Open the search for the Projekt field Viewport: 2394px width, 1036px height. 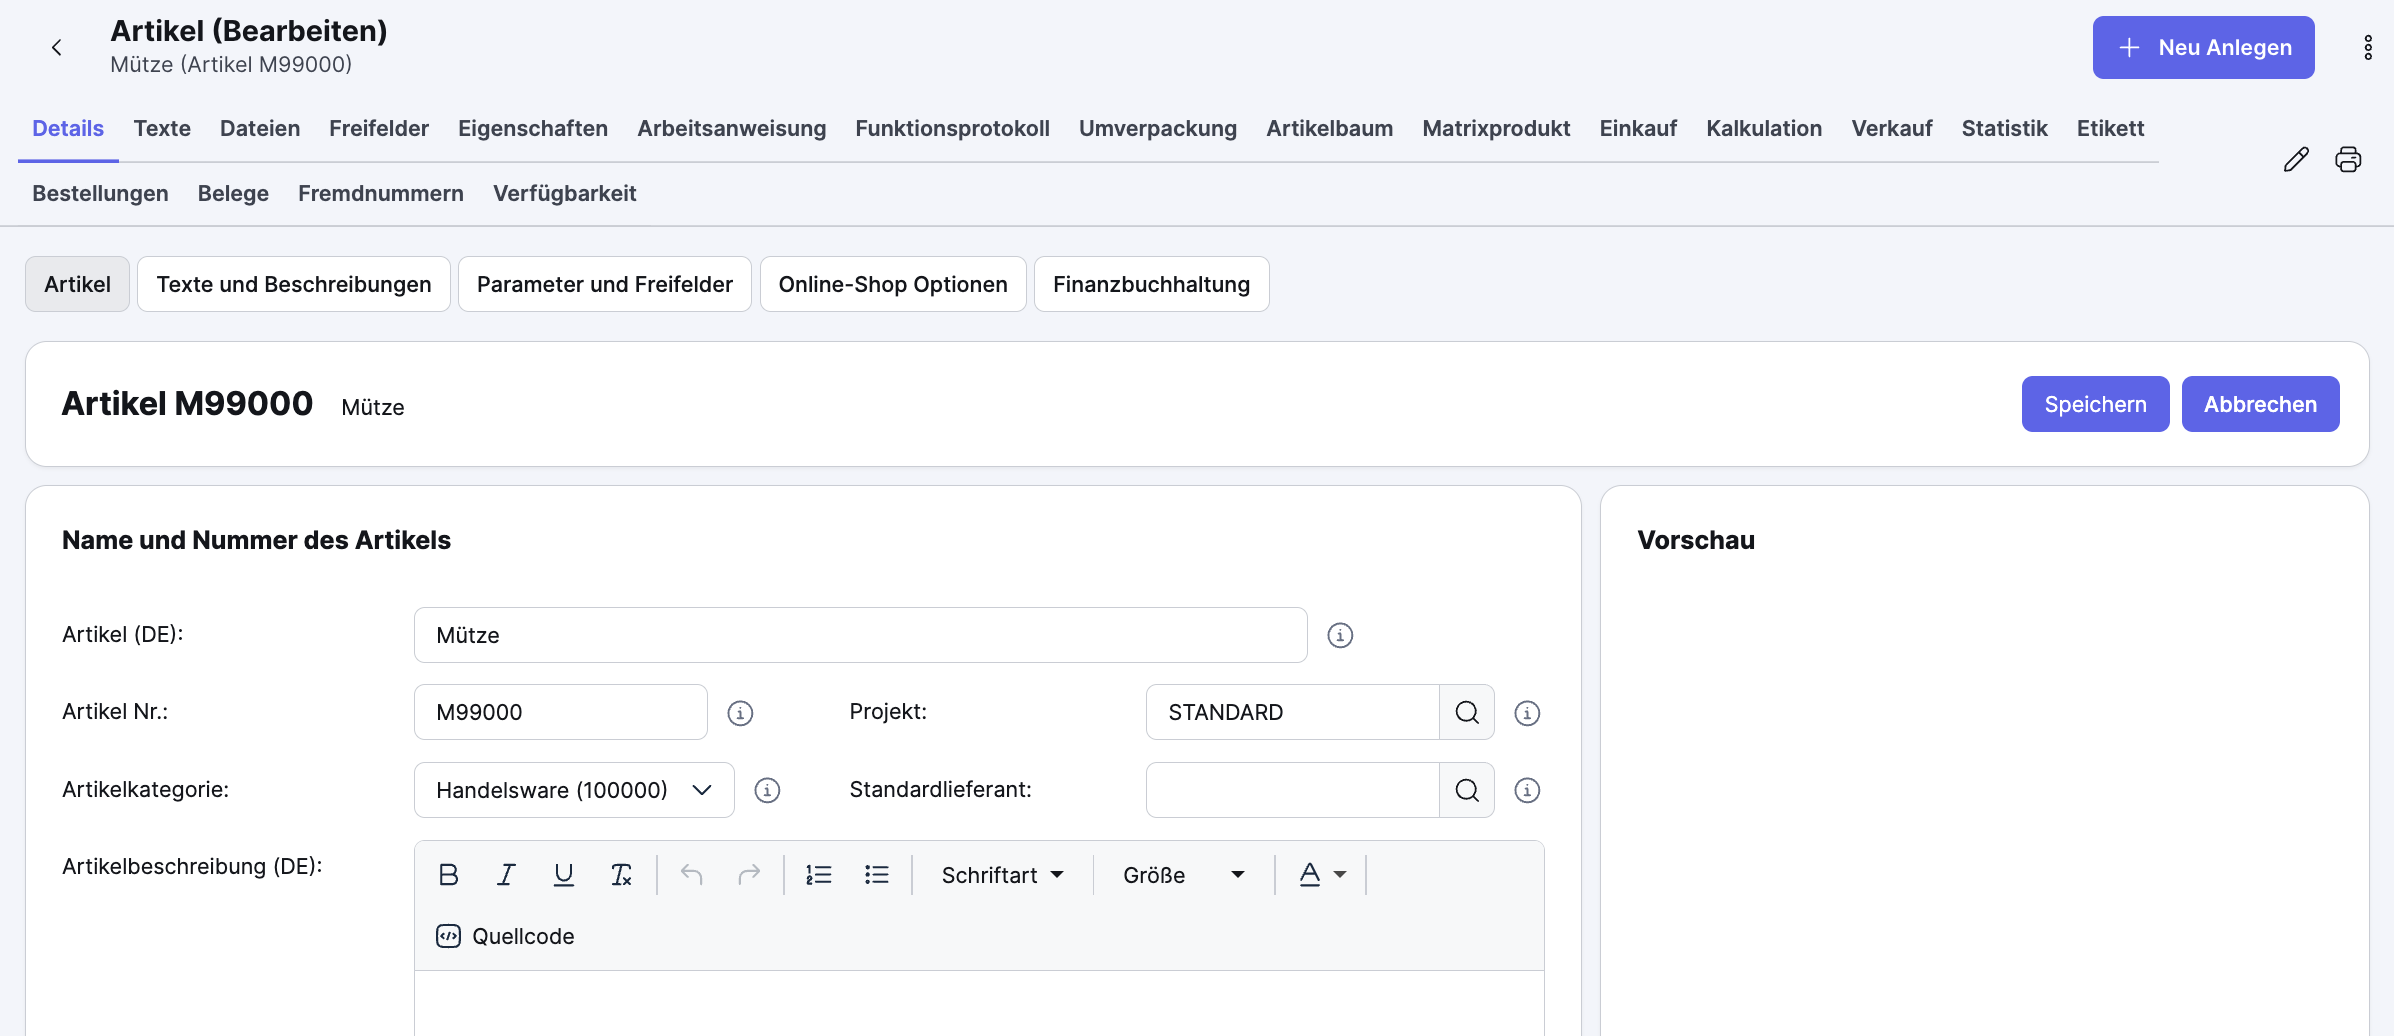tap(1466, 711)
